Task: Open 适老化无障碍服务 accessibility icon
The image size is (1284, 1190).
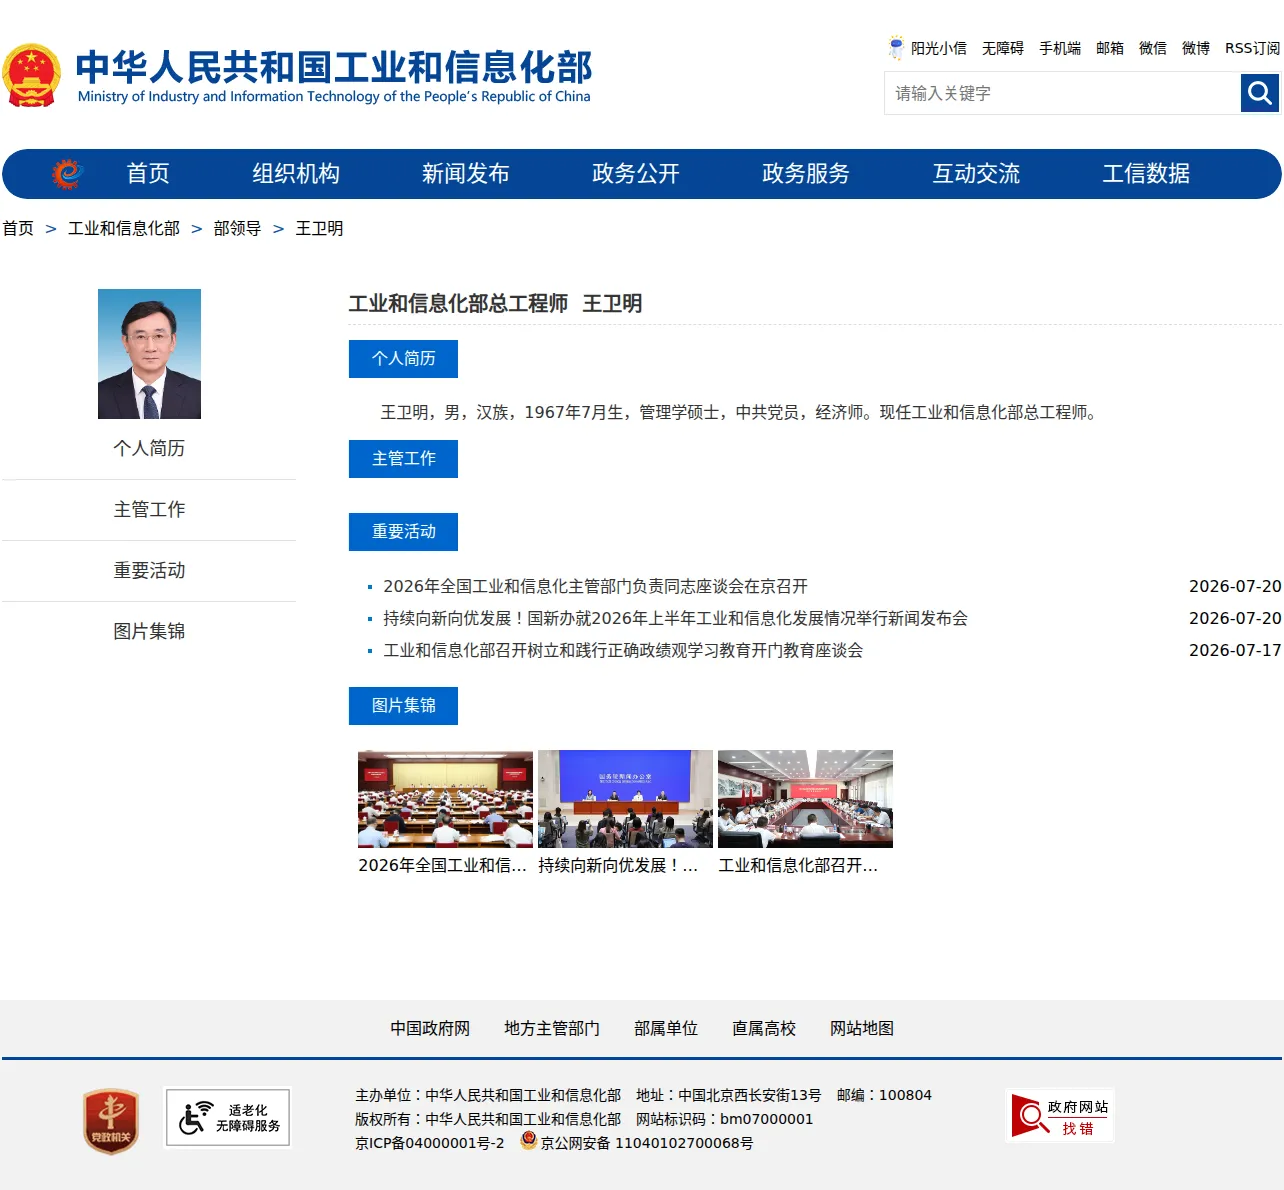Action: (228, 1118)
